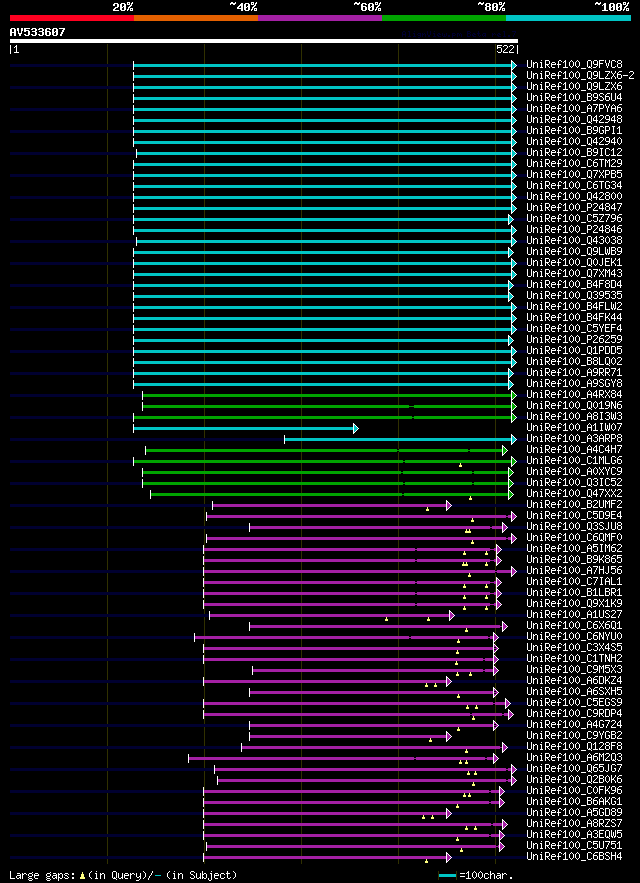Click the purple alignment bar for UniRef100_C9YGB2
The height and width of the screenshot is (883, 640).
[x=351, y=737]
